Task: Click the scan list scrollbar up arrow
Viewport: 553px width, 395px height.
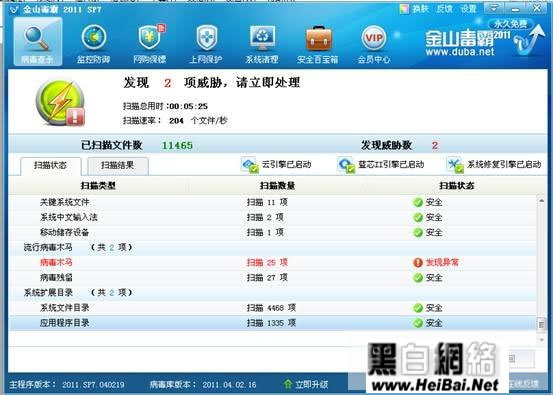Action: point(541,200)
